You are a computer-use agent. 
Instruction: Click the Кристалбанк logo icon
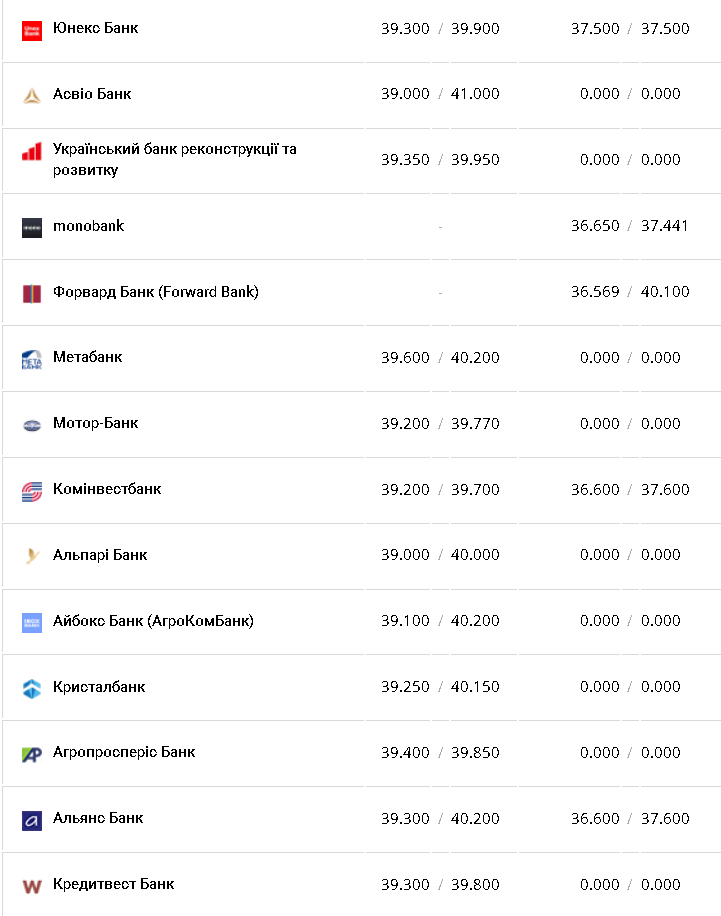click(x=32, y=688)
